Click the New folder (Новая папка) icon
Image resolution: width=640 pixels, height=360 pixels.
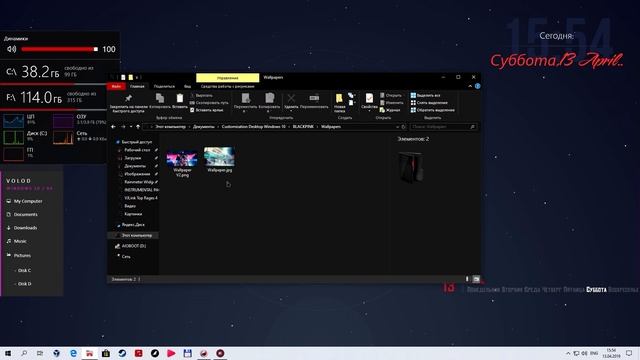point(339,98)
